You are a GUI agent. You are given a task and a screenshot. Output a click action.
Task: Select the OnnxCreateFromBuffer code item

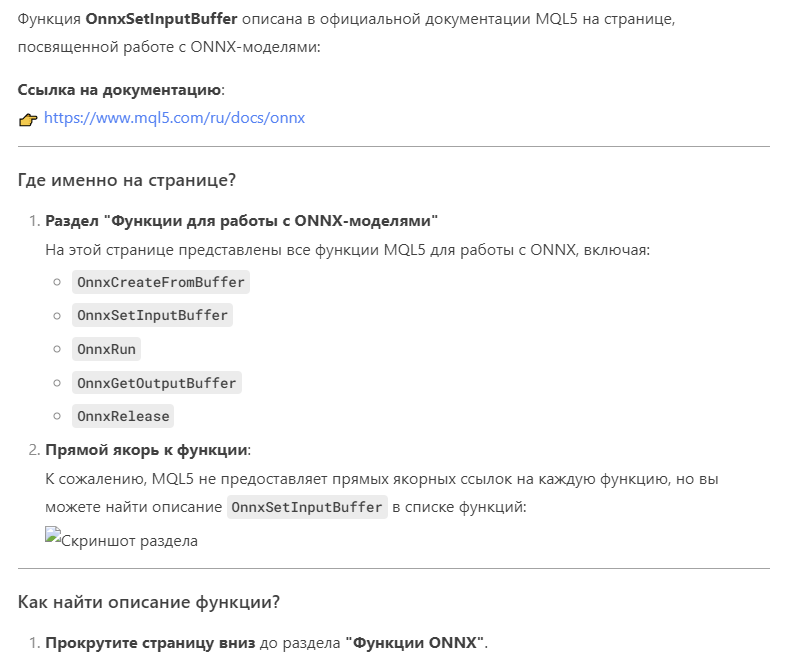pos(160,282)
